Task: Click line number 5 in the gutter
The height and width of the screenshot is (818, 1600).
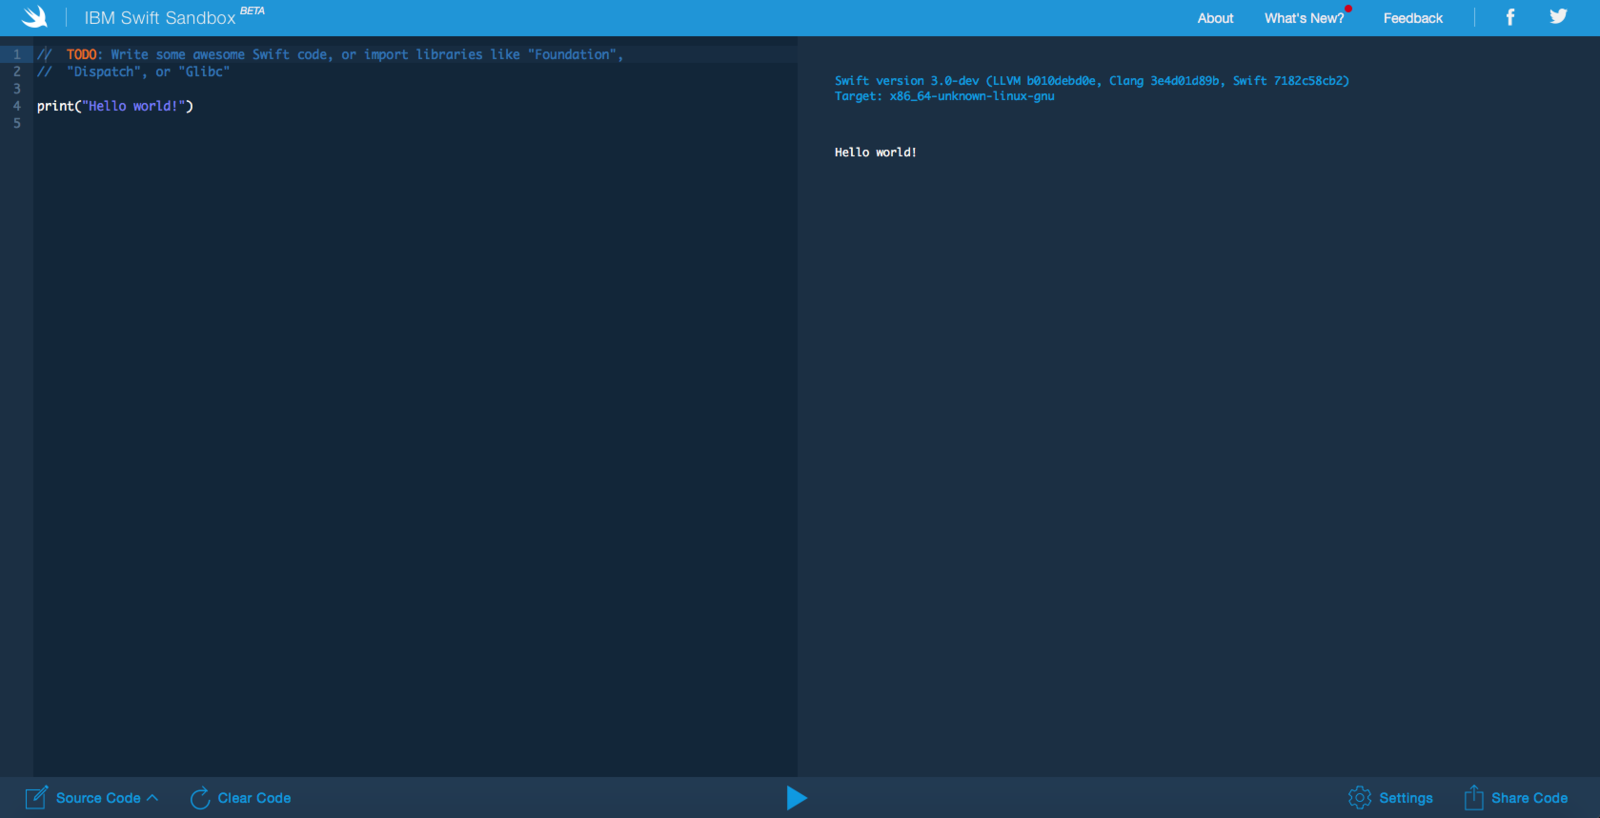Action: (17, 123)
